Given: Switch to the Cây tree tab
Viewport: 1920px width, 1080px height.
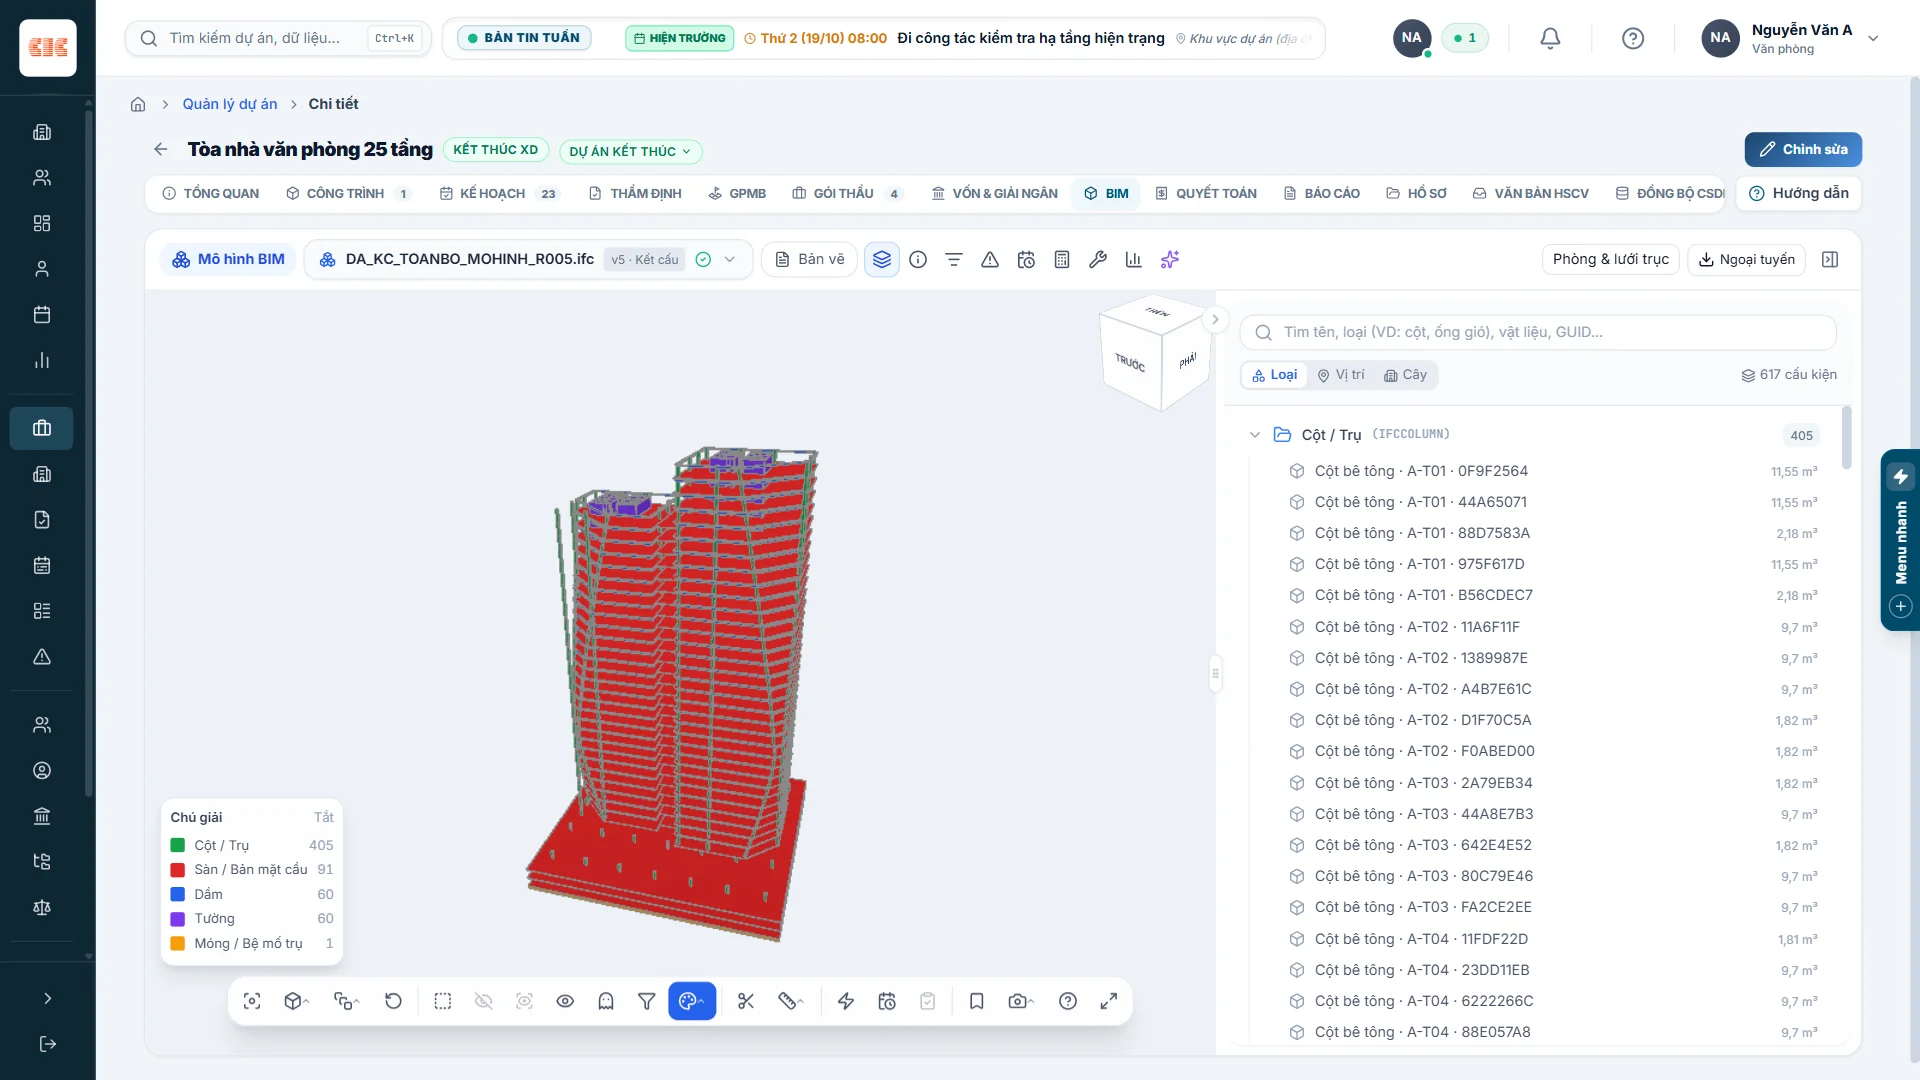Looking at the screenshot, I should coord(1405,375).
